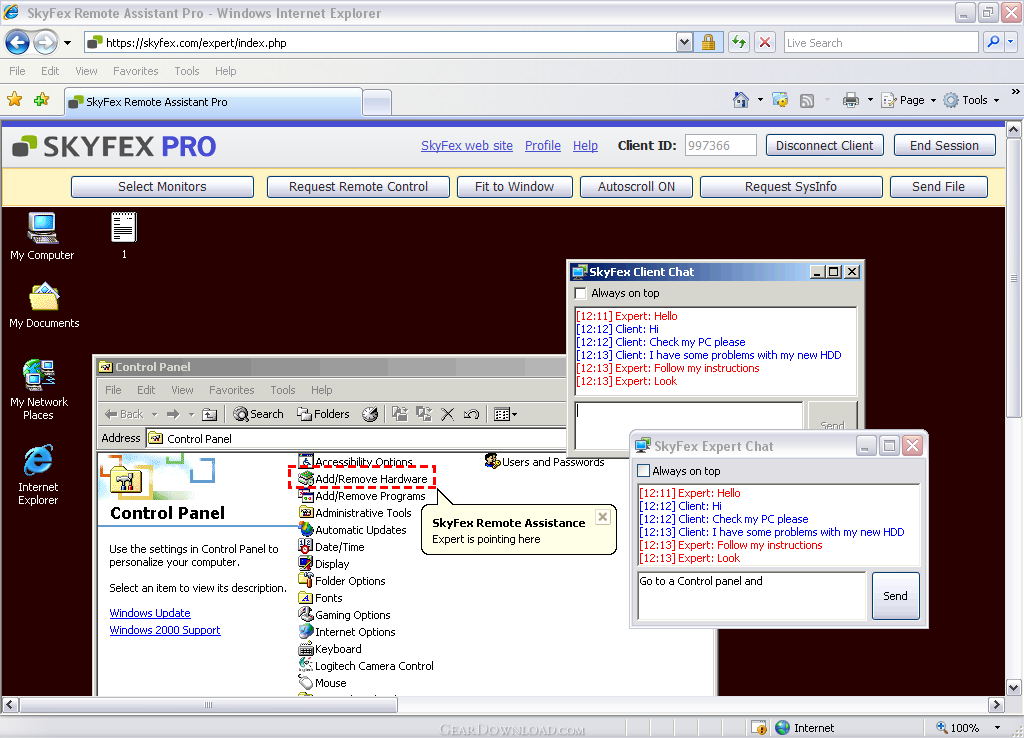Click the Live Search magnifier icon
The height and width of the screenshot is (738, 1024).
993,43
